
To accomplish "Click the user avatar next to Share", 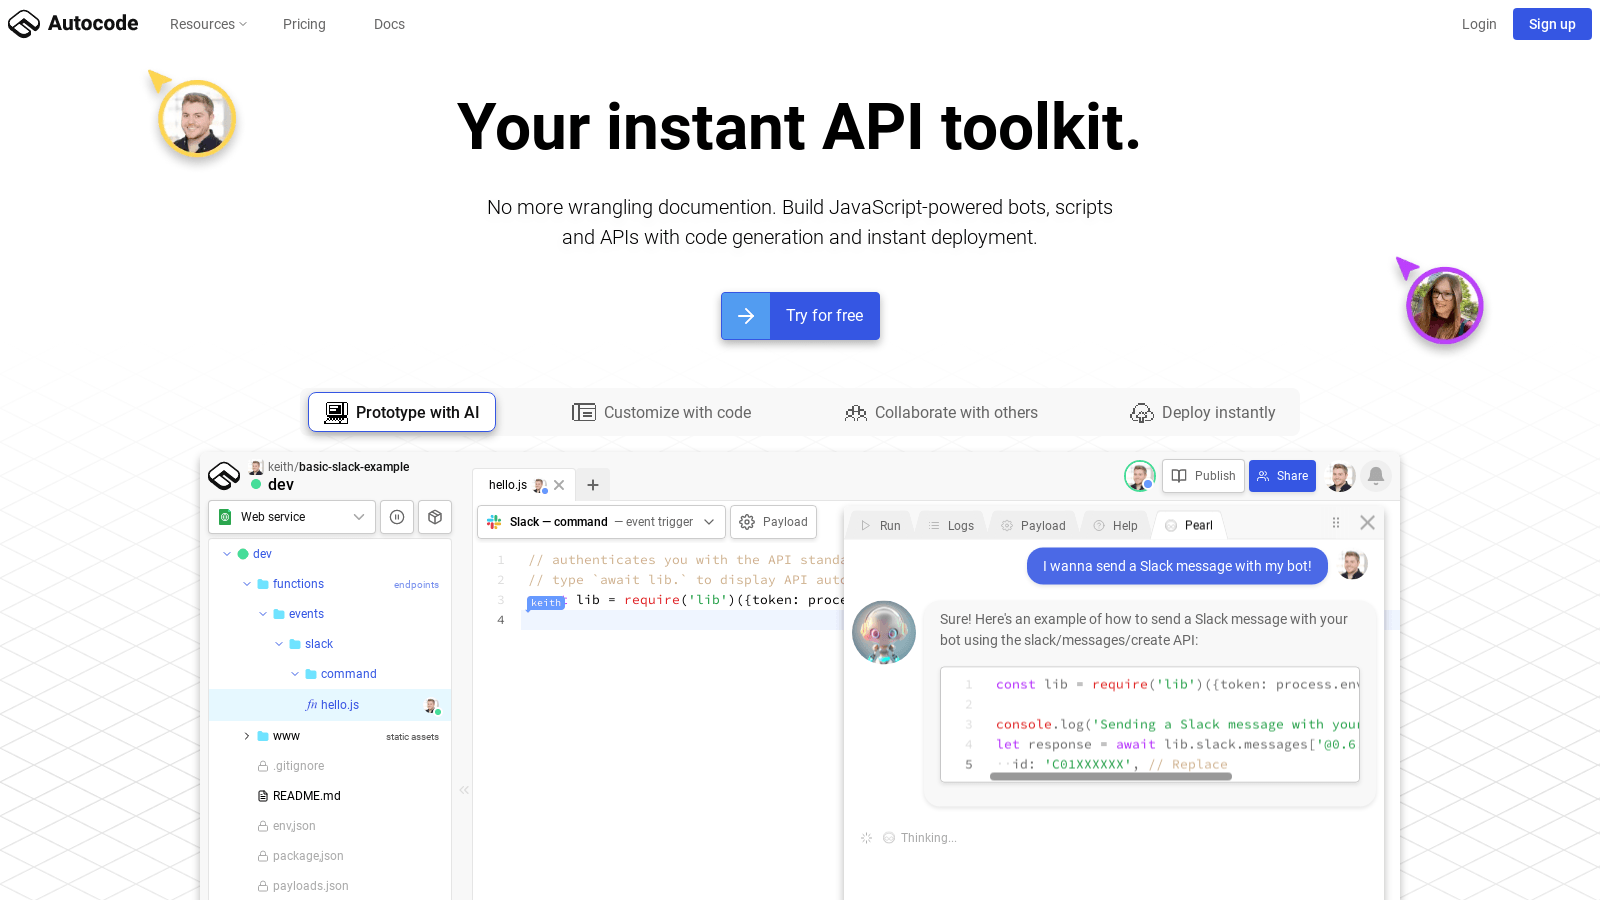I will [x=1340, y=476].
